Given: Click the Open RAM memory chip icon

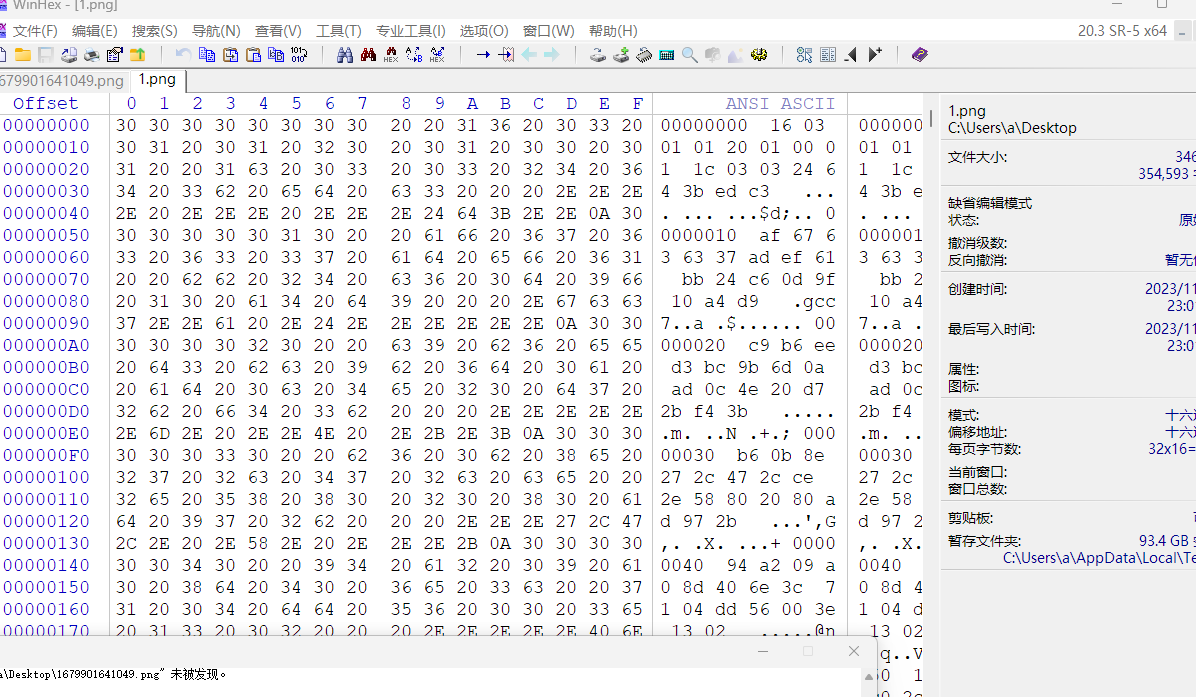Looking at the screenshot, I should (x=644, y=55).
